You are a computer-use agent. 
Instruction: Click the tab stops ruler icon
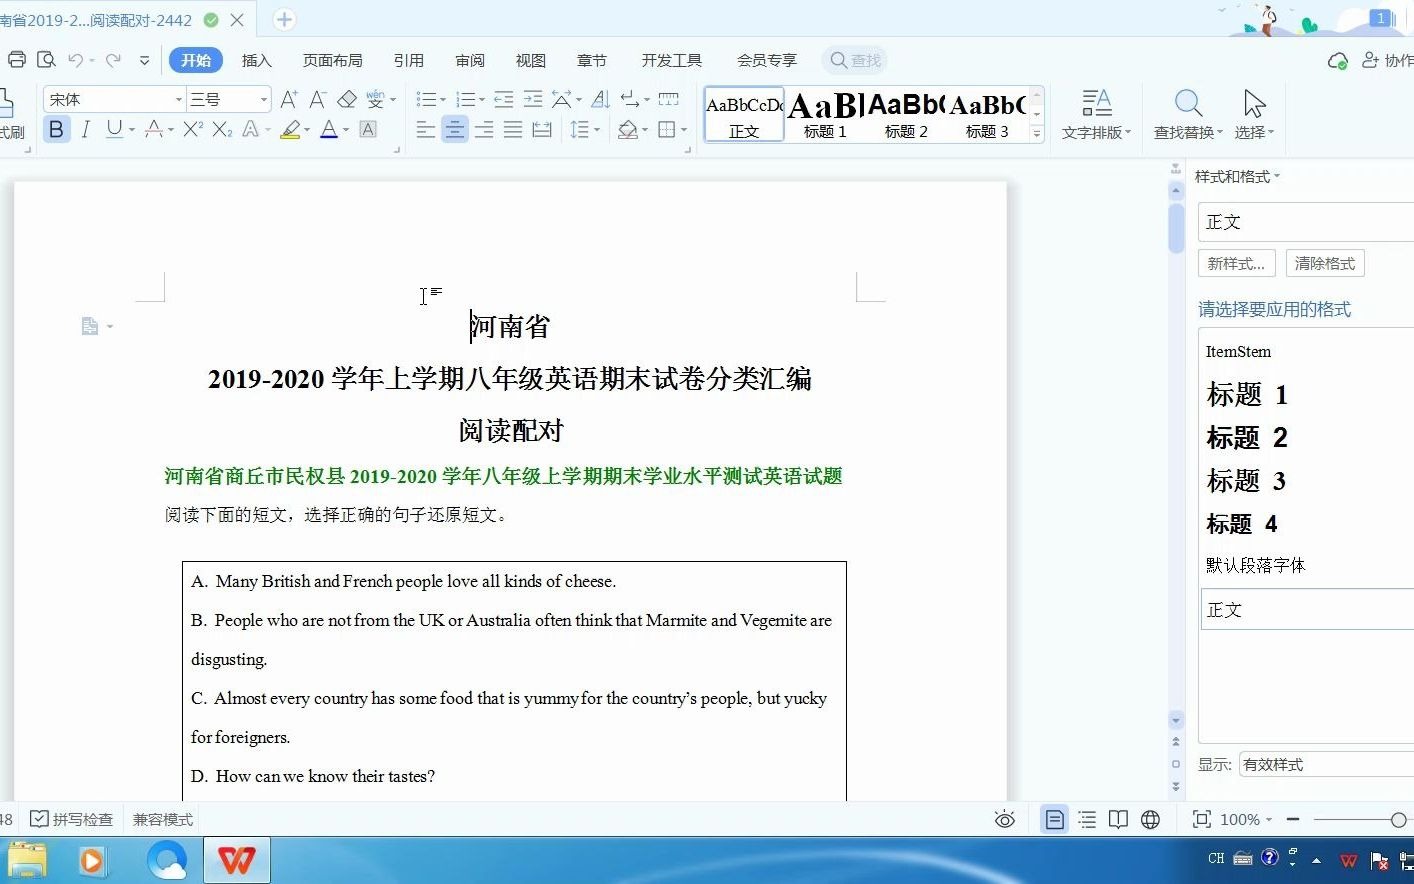(x=669, y=99)
